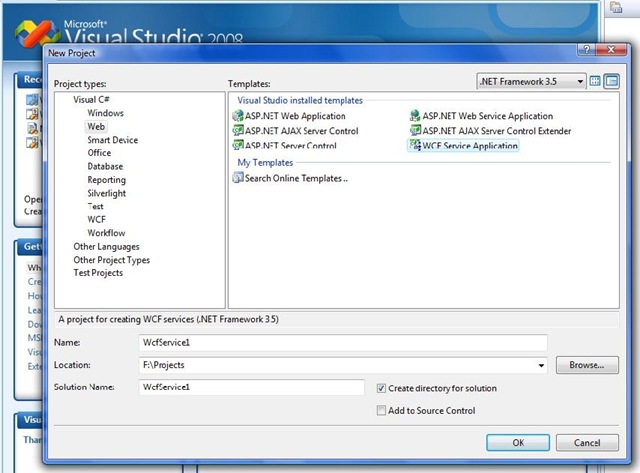
Task: Click ASP.NET AJAX Server Control icon
Action: [238, 131]
